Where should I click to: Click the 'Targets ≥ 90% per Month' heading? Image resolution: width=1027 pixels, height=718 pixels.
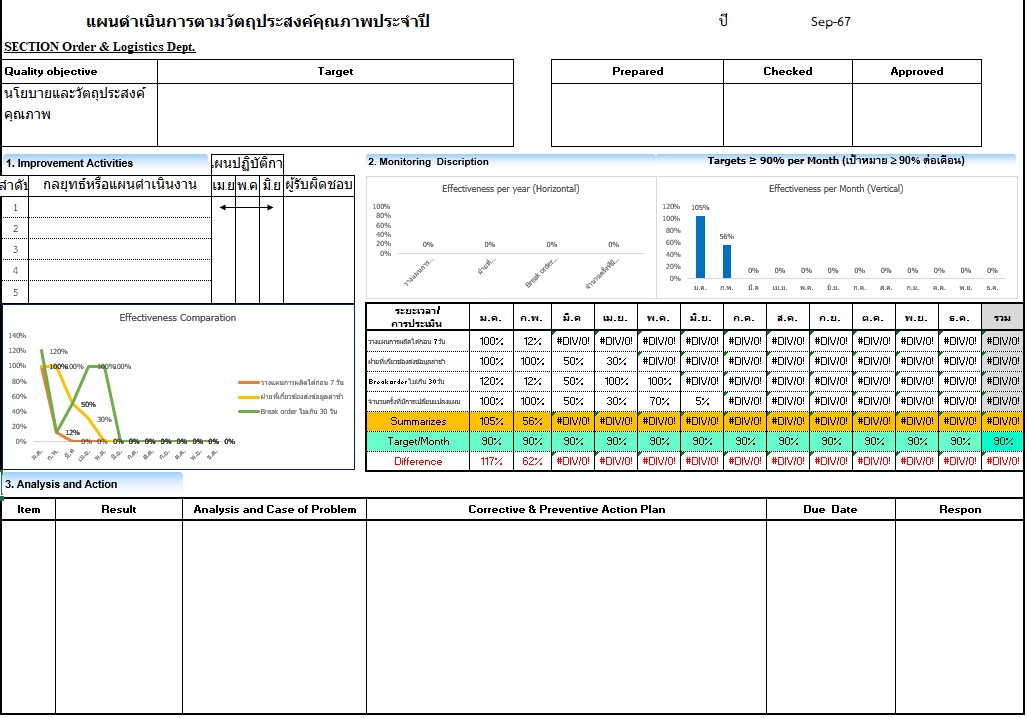pos(835,161)
